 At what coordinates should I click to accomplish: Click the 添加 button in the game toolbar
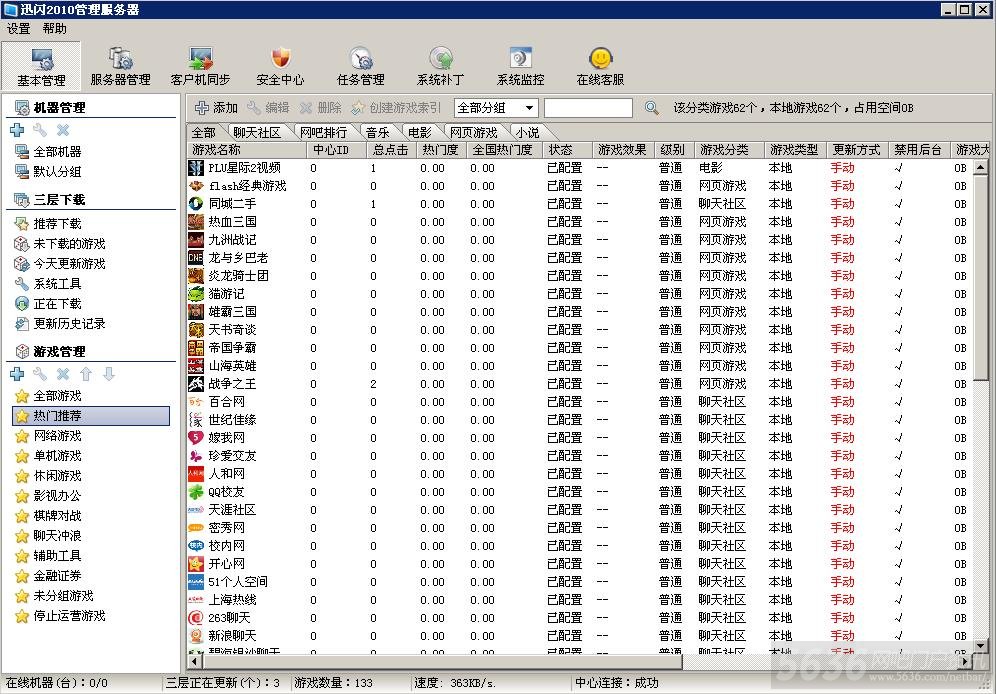216,108
